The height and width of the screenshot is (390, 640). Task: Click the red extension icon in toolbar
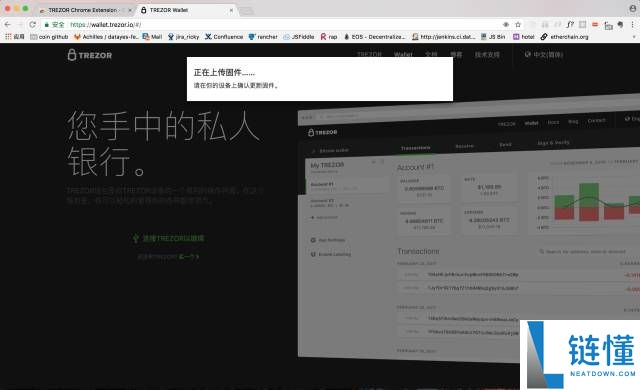click(595, 24)
